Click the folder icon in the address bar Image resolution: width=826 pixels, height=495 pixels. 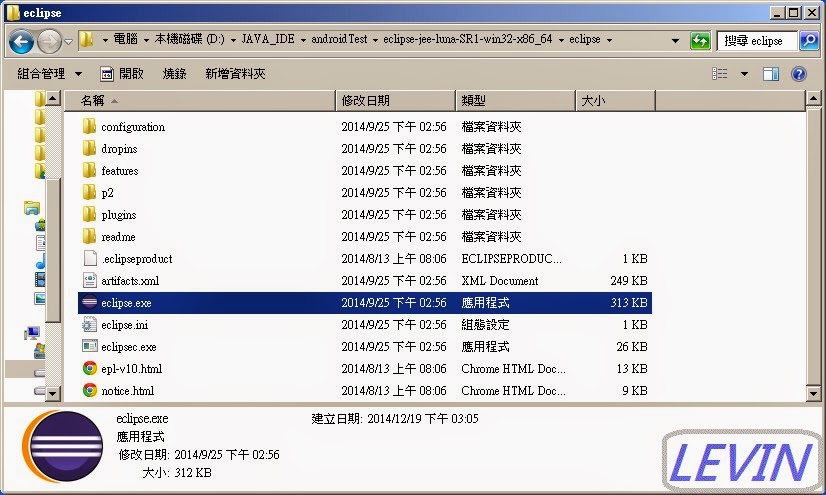click(87, 39)
